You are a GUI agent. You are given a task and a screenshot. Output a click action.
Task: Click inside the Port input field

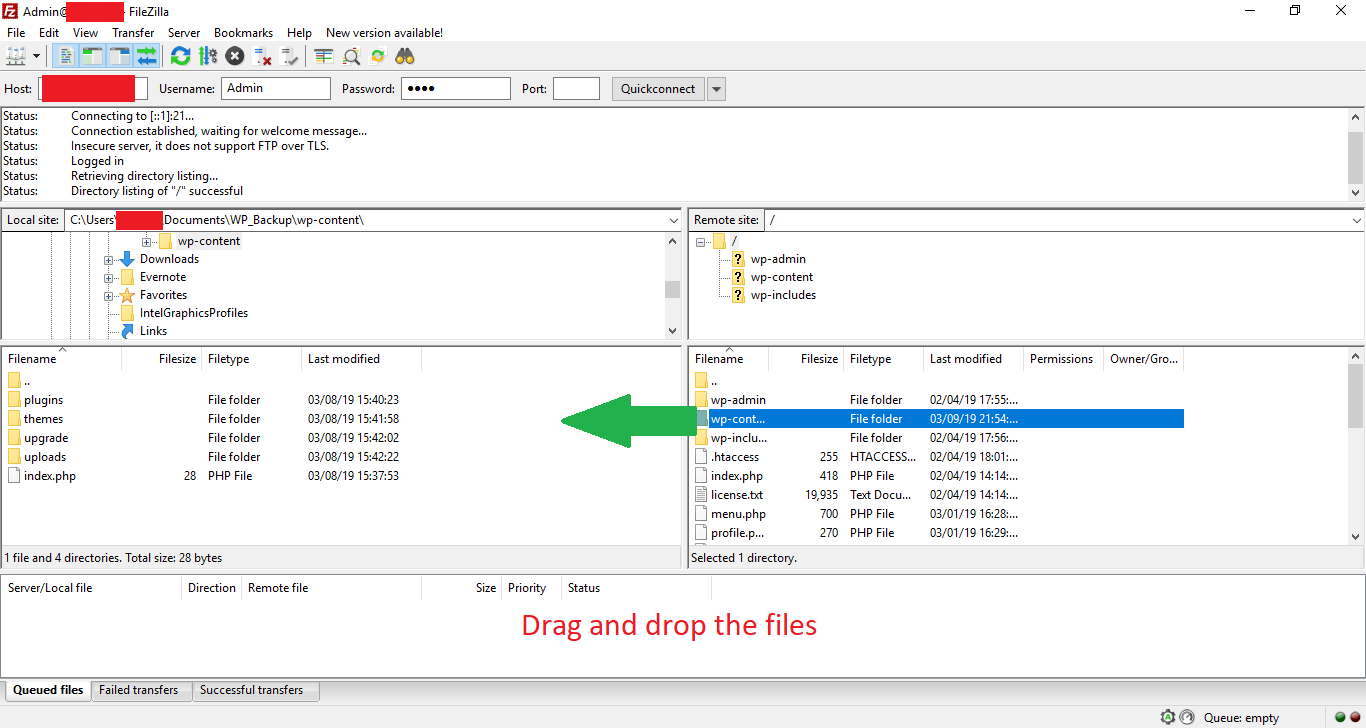(x=576, y=88)
